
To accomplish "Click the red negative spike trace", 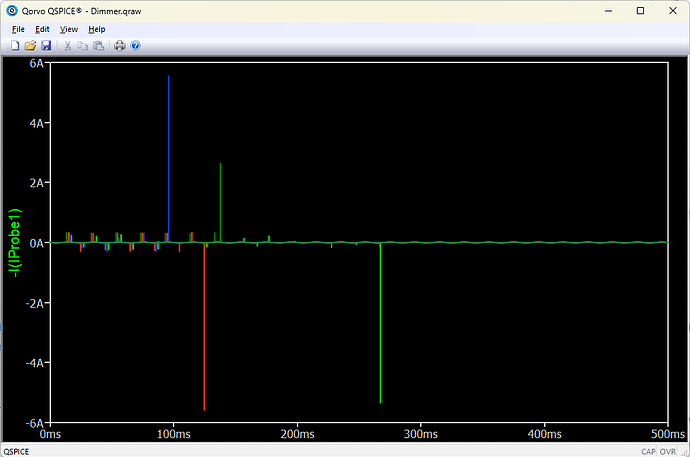I will point(204,330).
